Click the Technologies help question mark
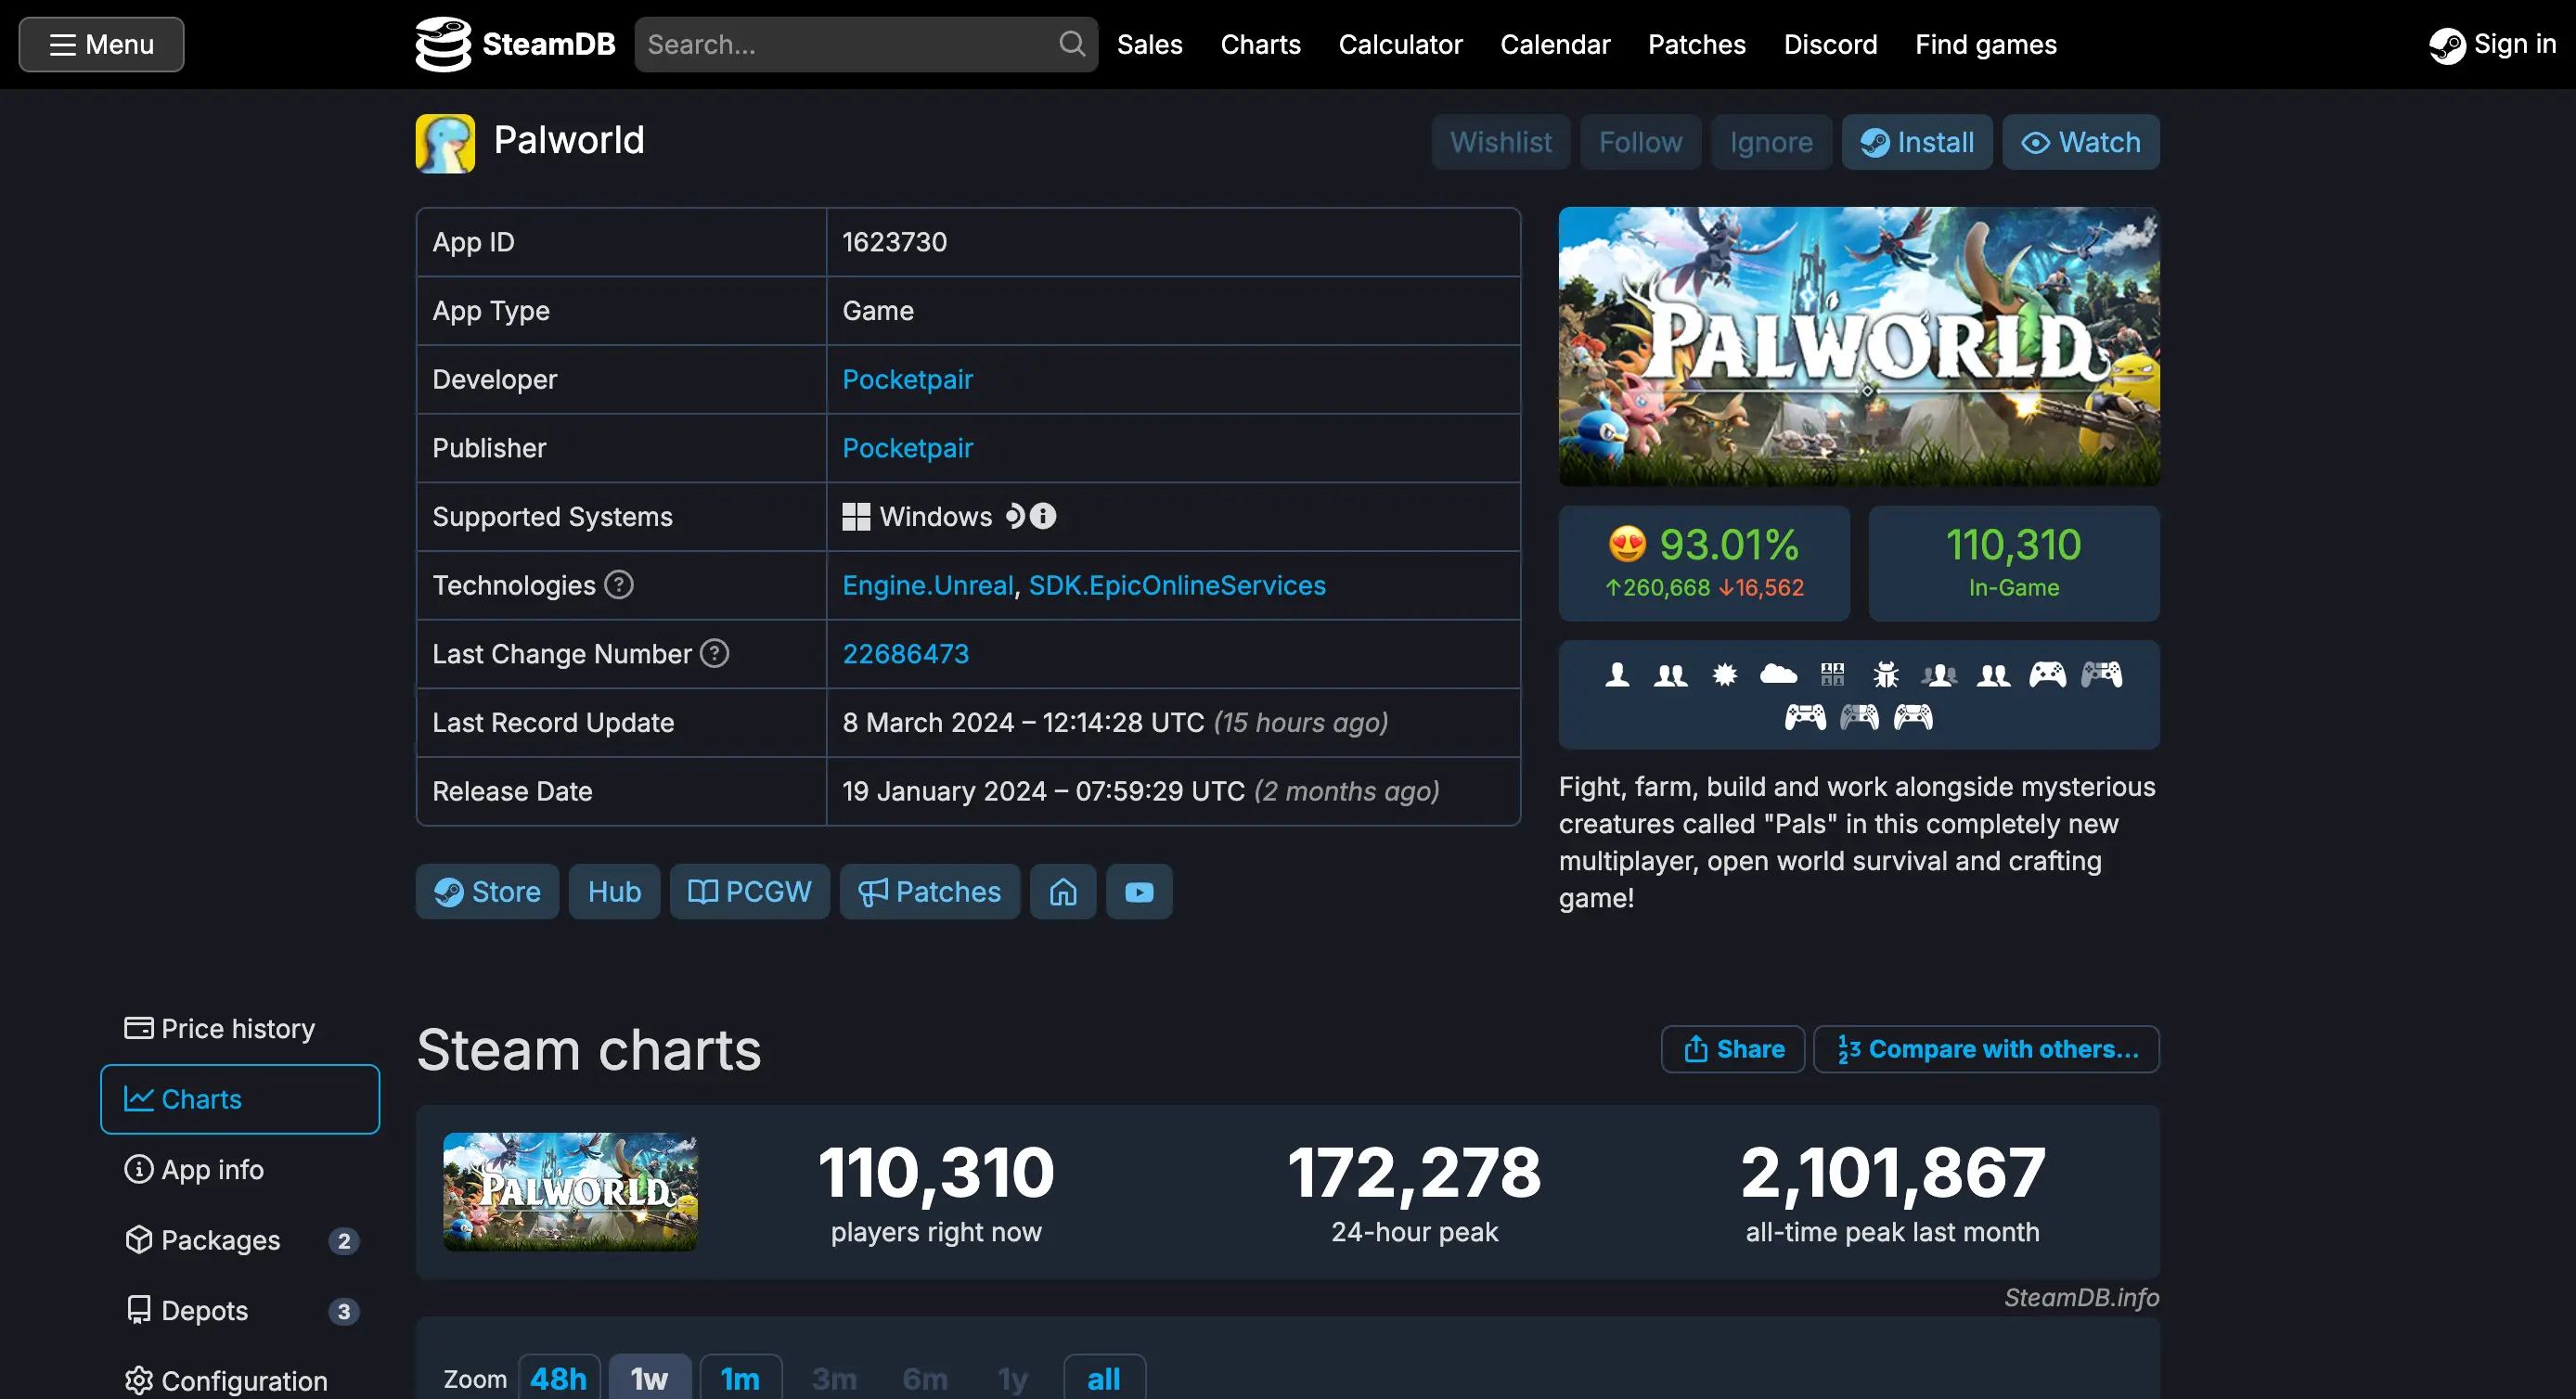The height and width of the screenshot is (1399, 2576). pyautogui.click(x=619, y=584)
